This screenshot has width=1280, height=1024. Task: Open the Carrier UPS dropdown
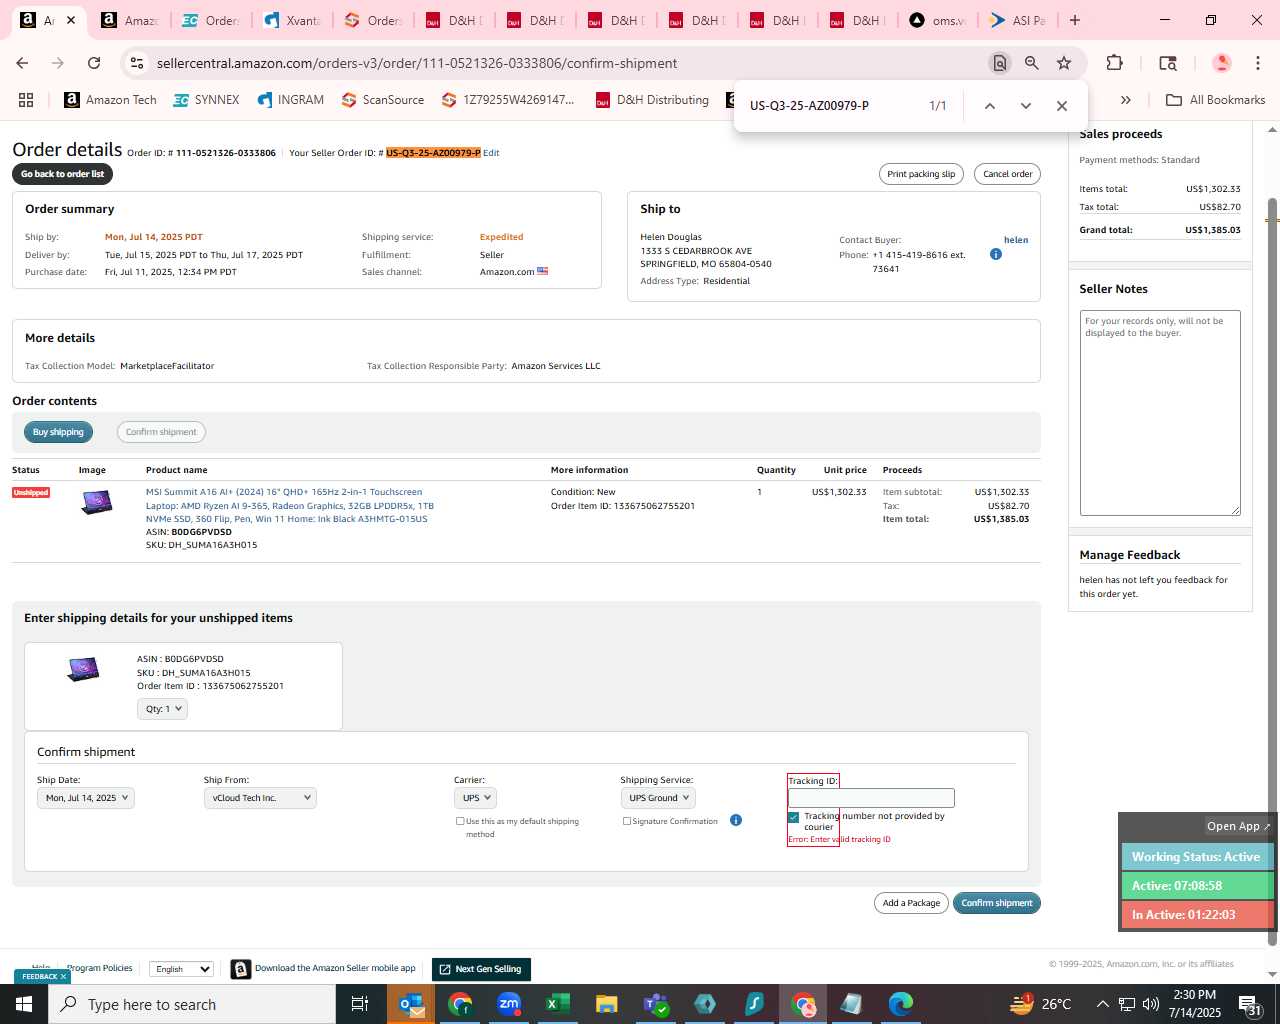pos(475,798)
